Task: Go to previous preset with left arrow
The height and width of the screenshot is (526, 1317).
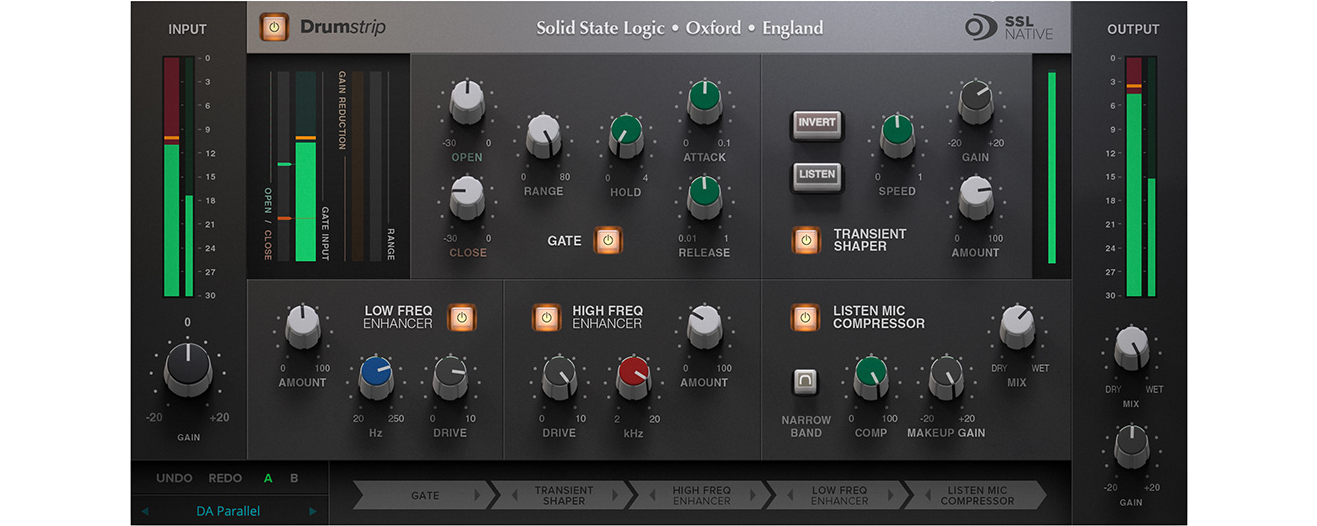Action: coord(145,511)
